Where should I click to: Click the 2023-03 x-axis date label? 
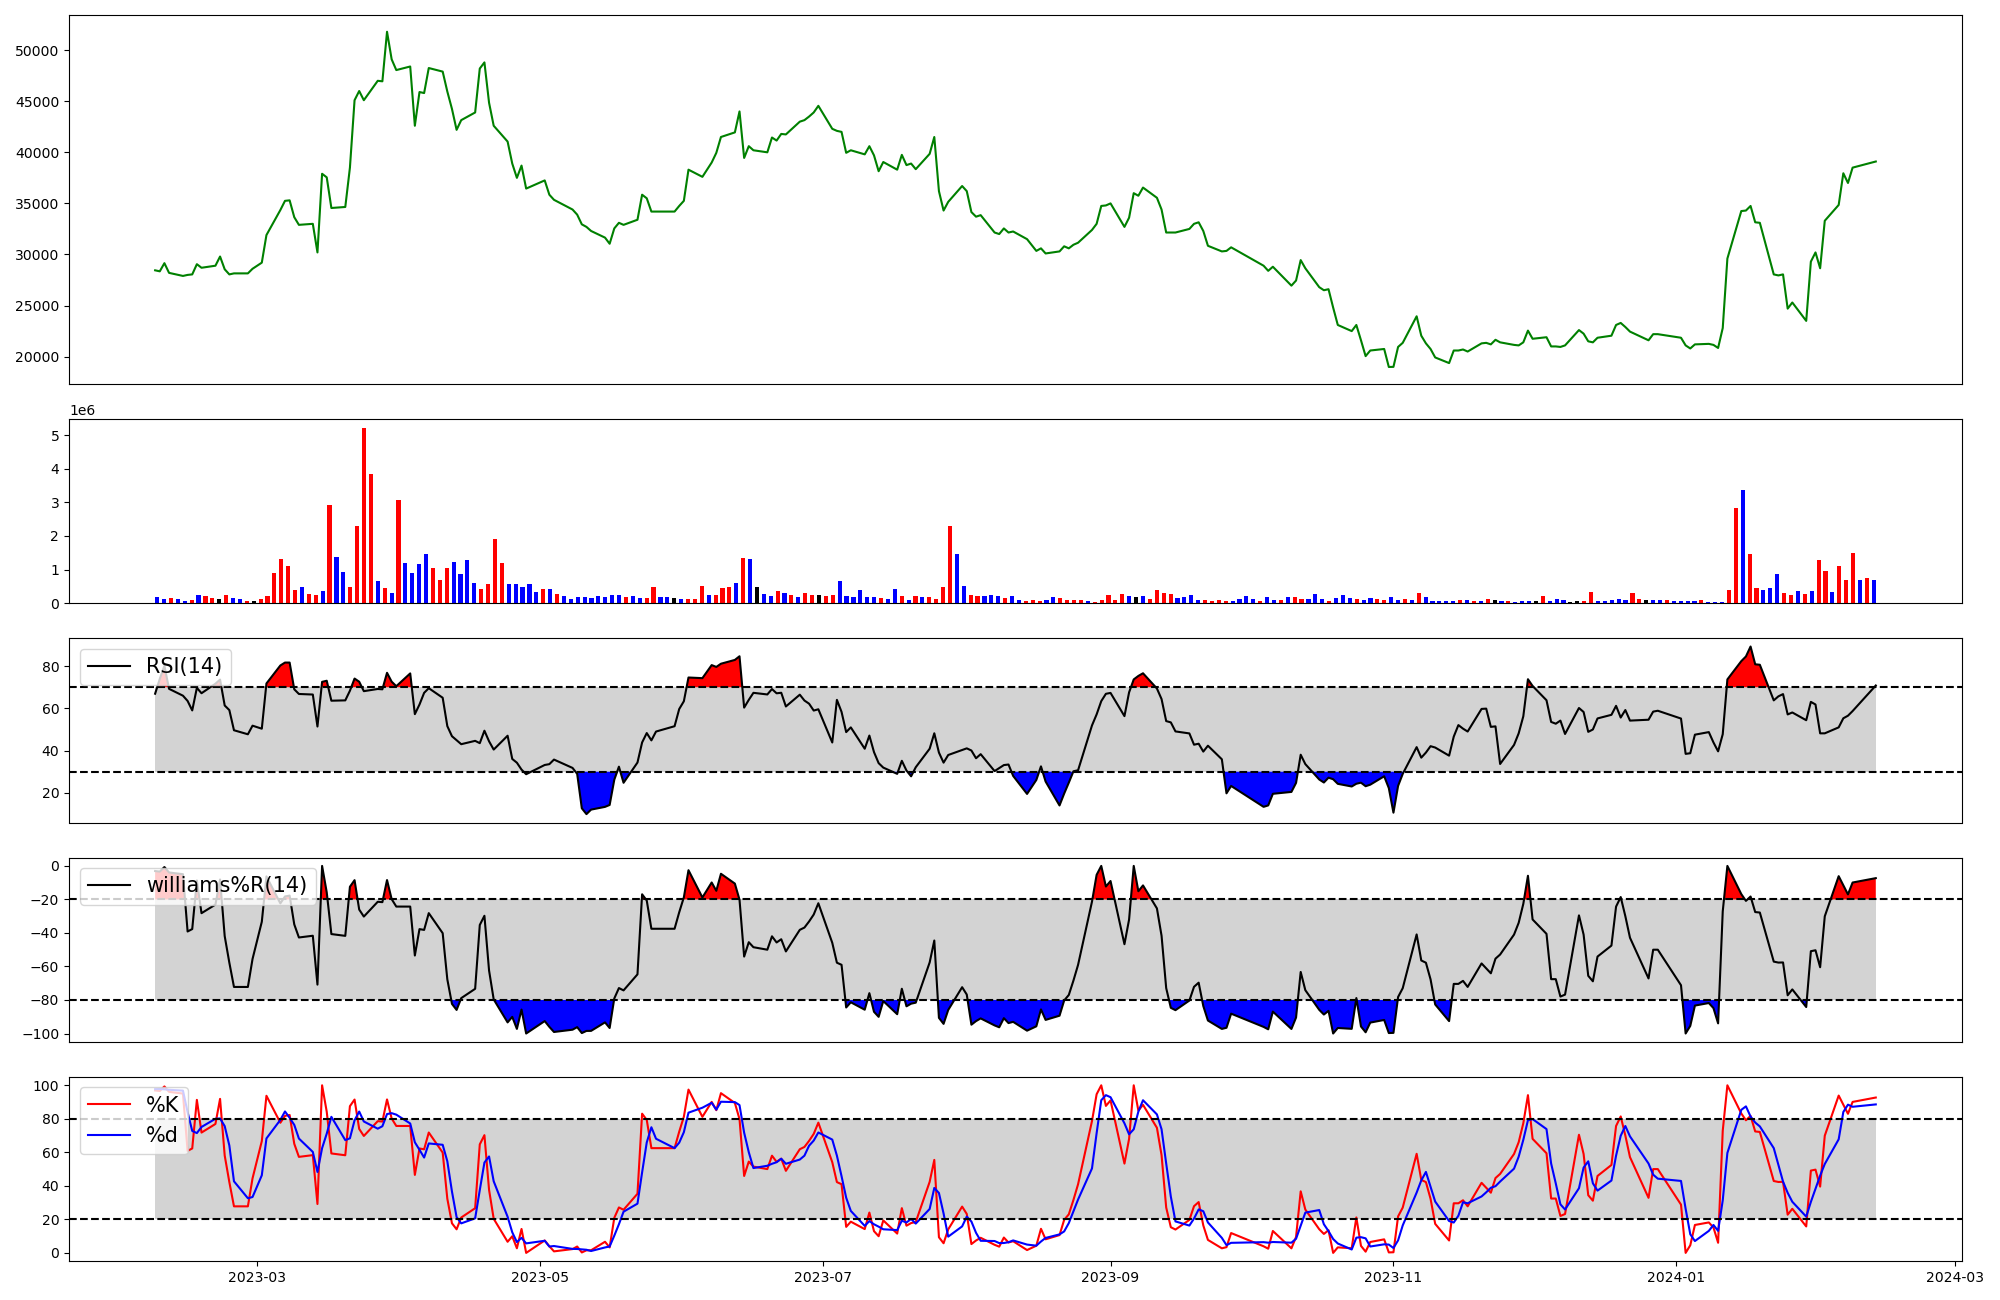257,1276
